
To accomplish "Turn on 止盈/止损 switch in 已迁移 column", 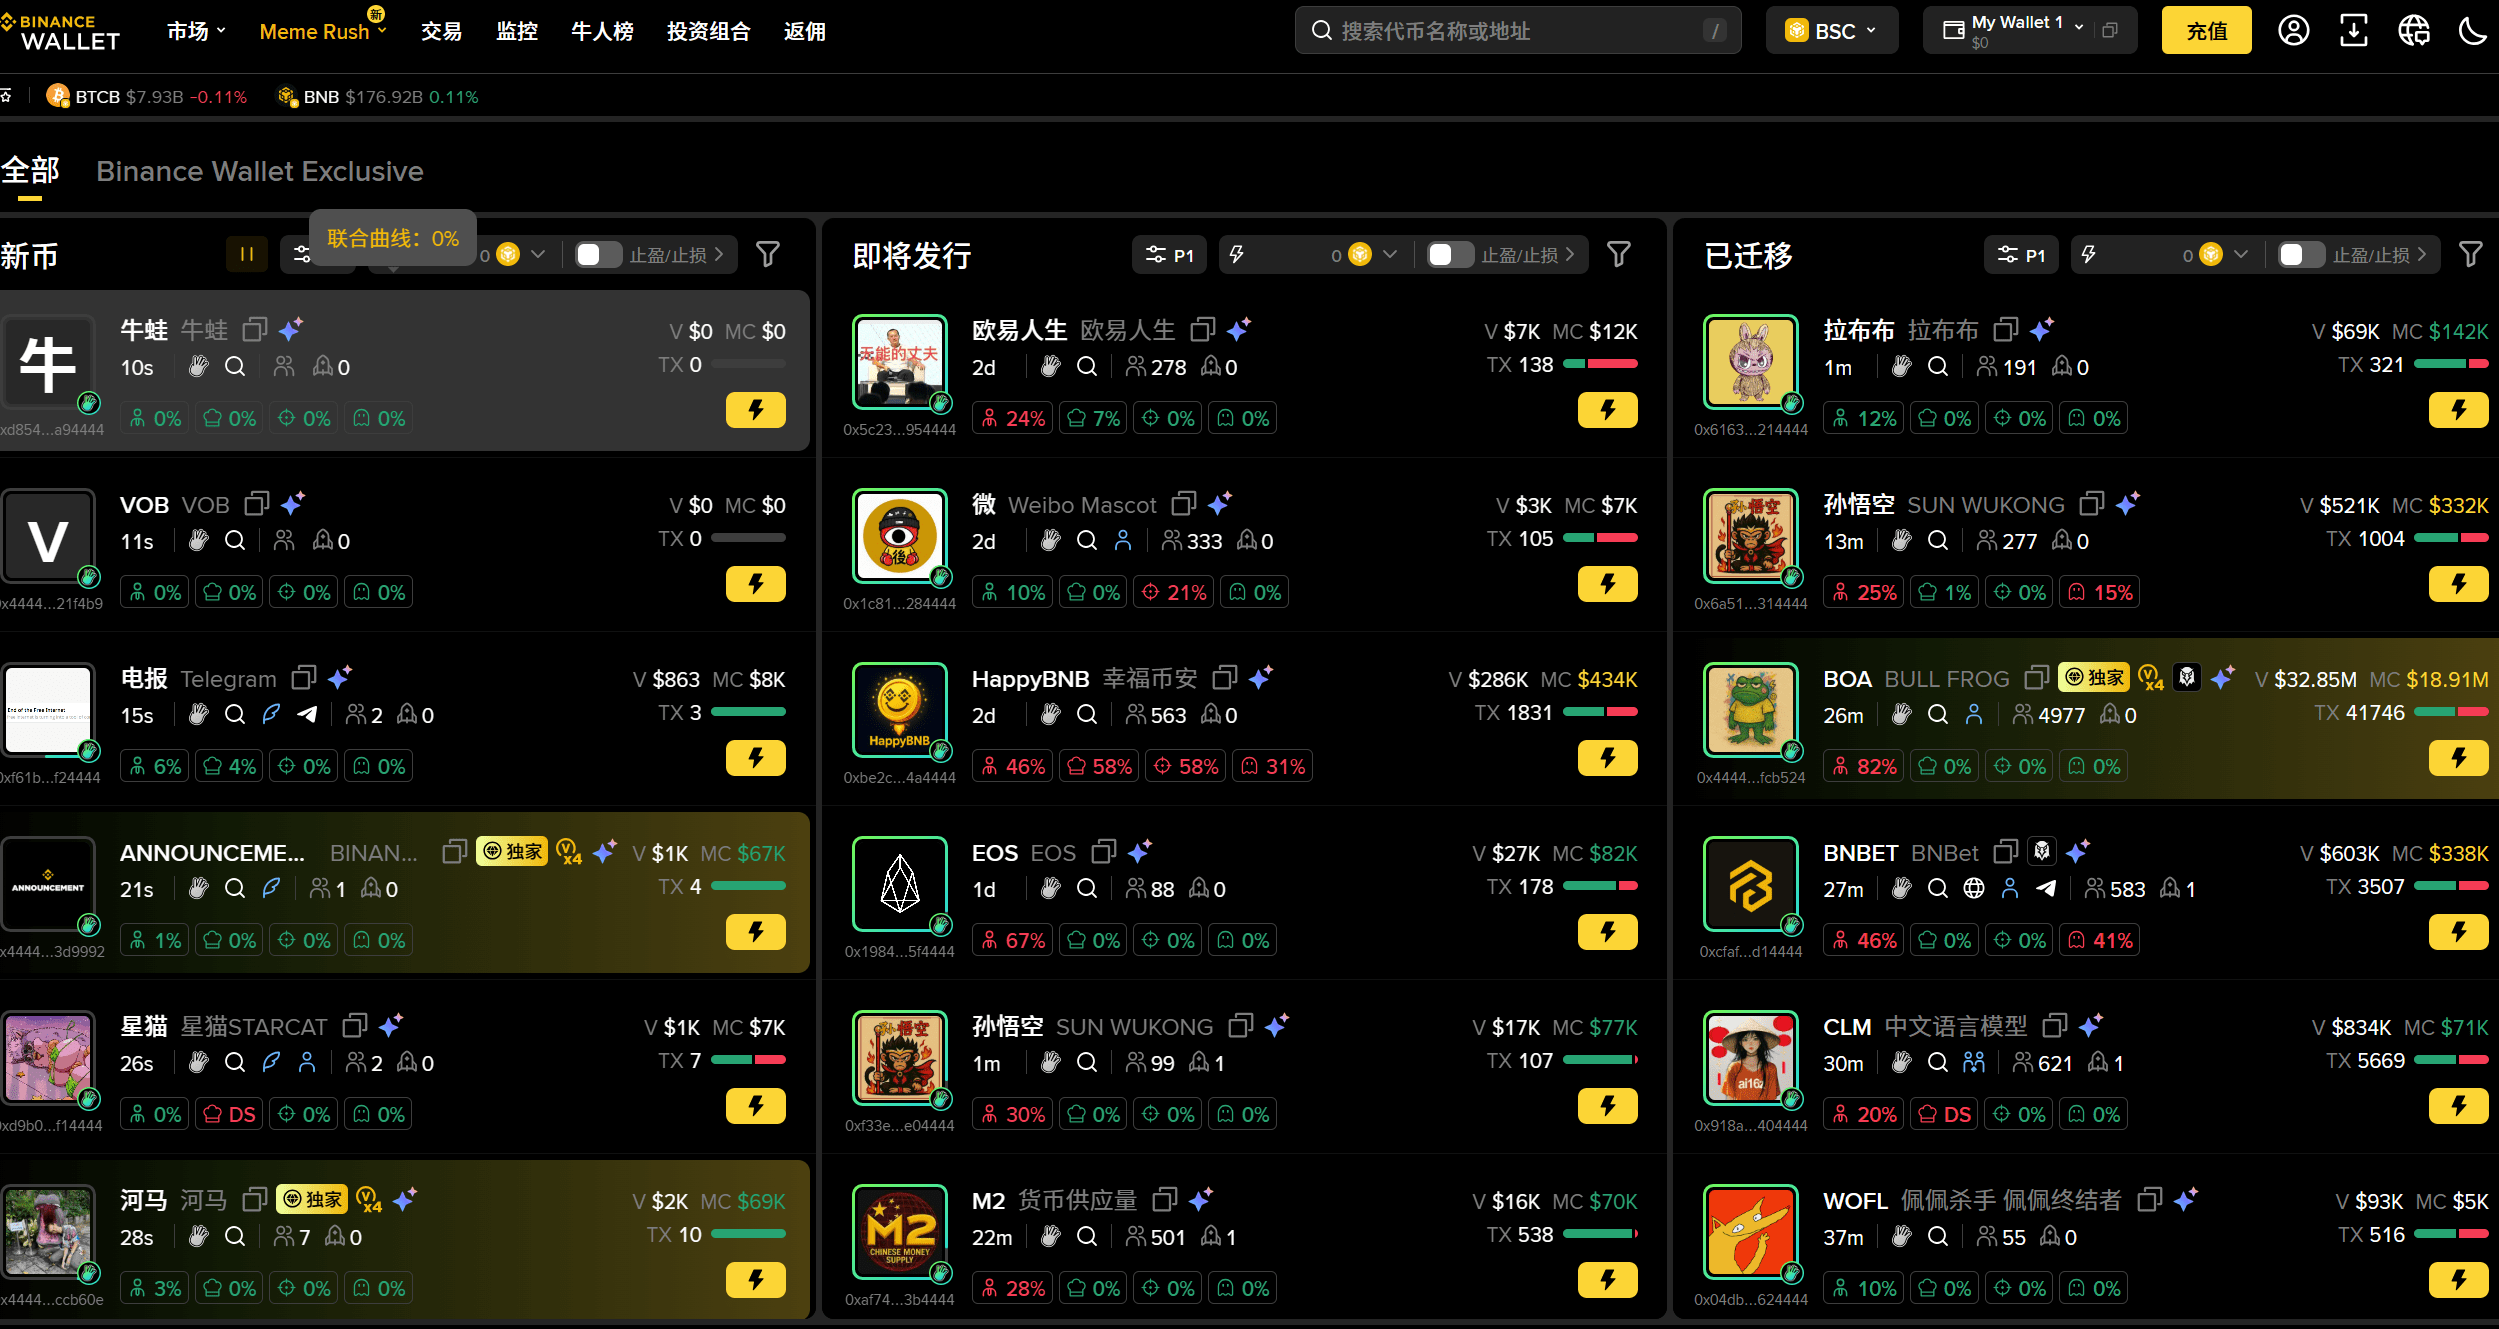I will coord(2301,255).
